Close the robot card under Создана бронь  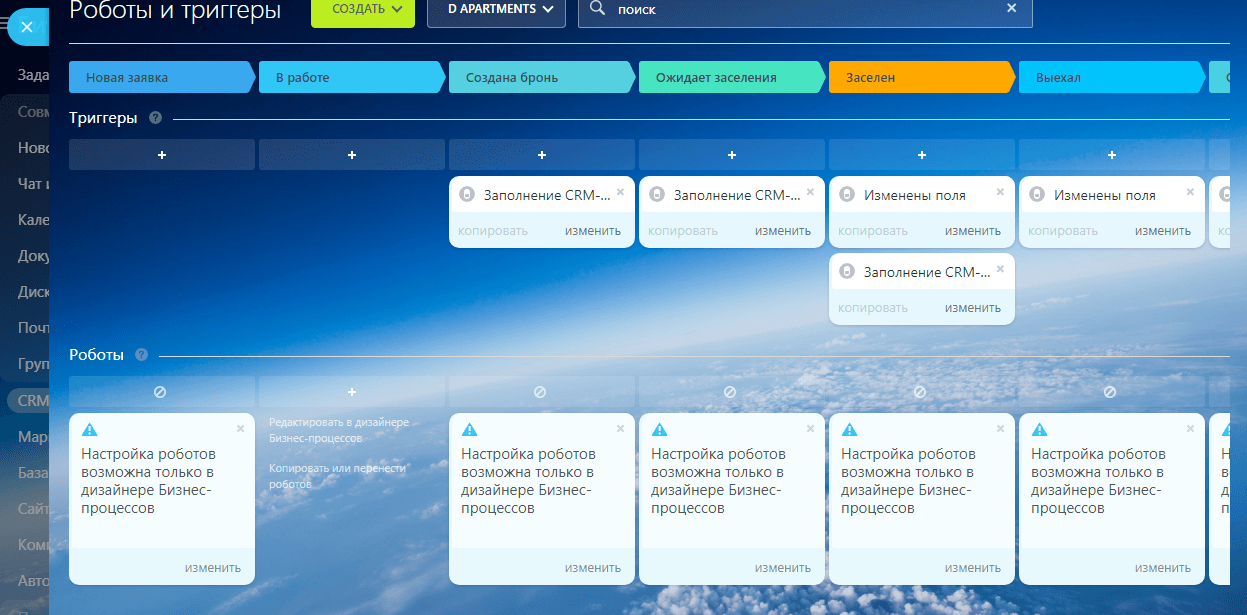620,428
